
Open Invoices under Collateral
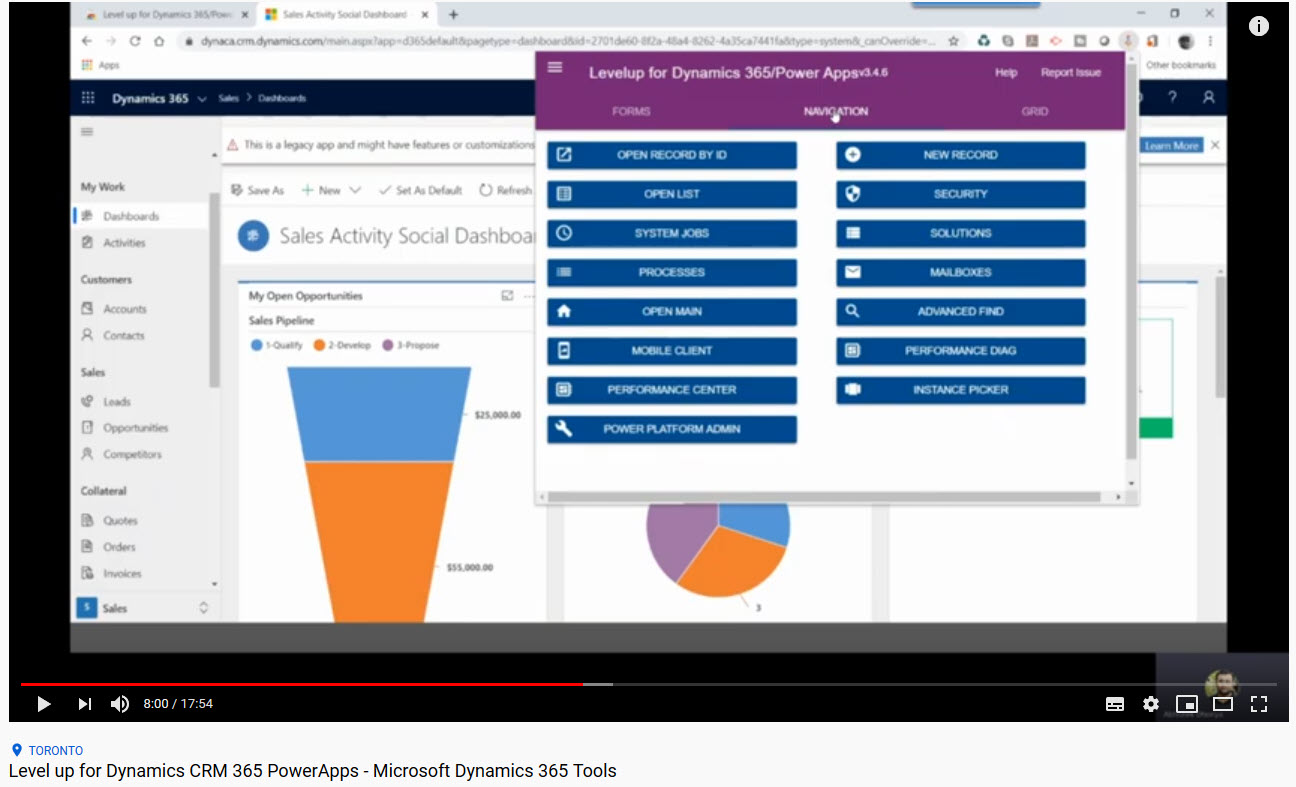122,574
